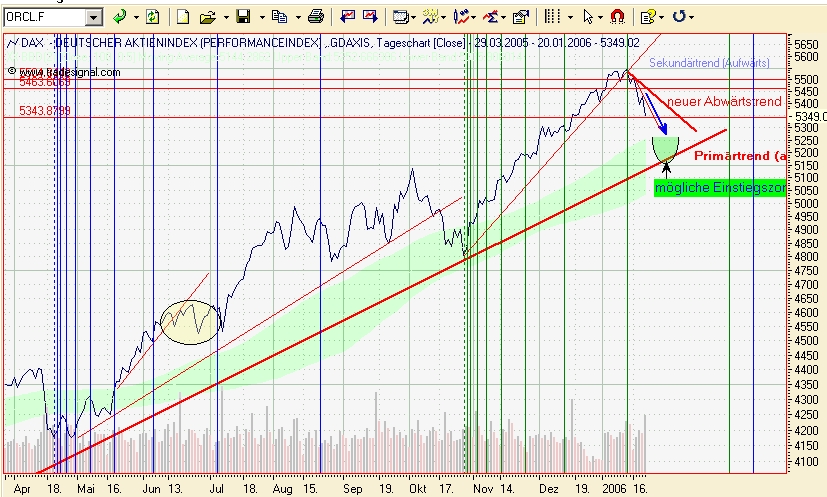Save using the floppy disk icon

point(243,17)
